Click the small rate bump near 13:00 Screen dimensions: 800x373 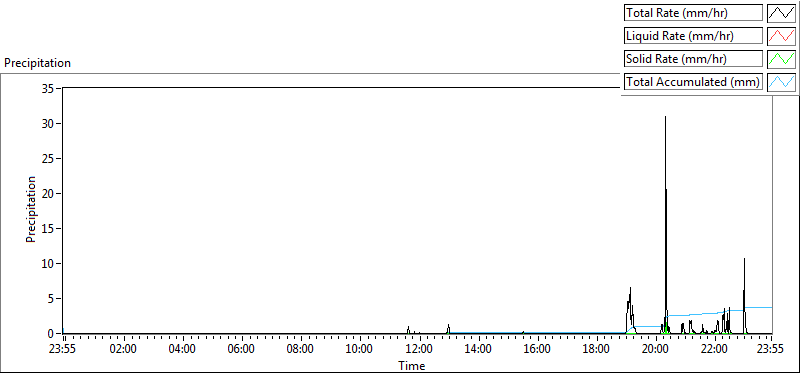click(448, 329)
